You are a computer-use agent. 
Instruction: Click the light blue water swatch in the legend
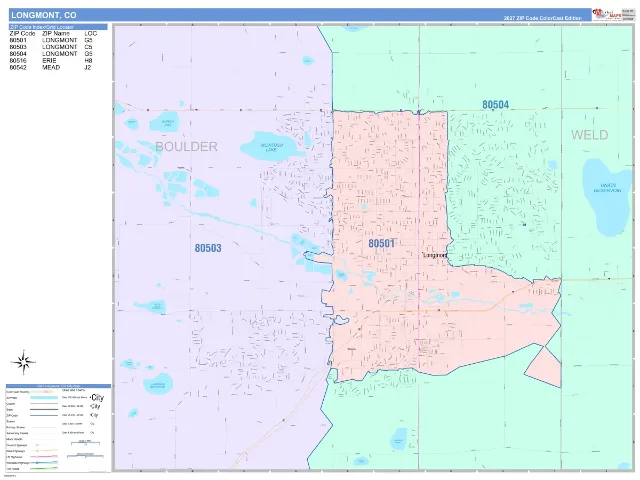[44, 398]
